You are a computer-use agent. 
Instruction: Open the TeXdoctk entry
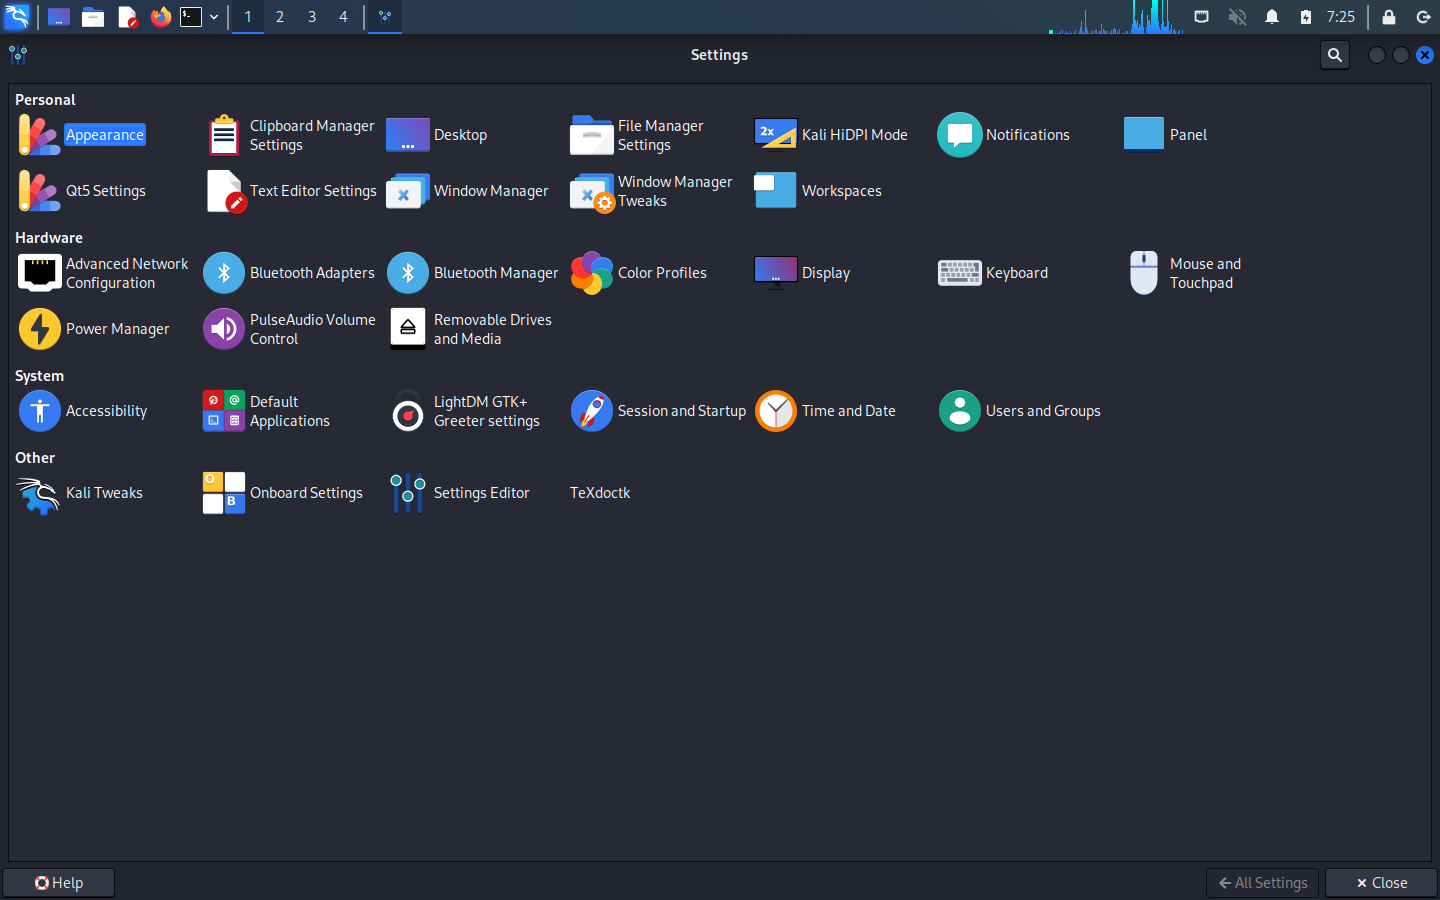600,493
